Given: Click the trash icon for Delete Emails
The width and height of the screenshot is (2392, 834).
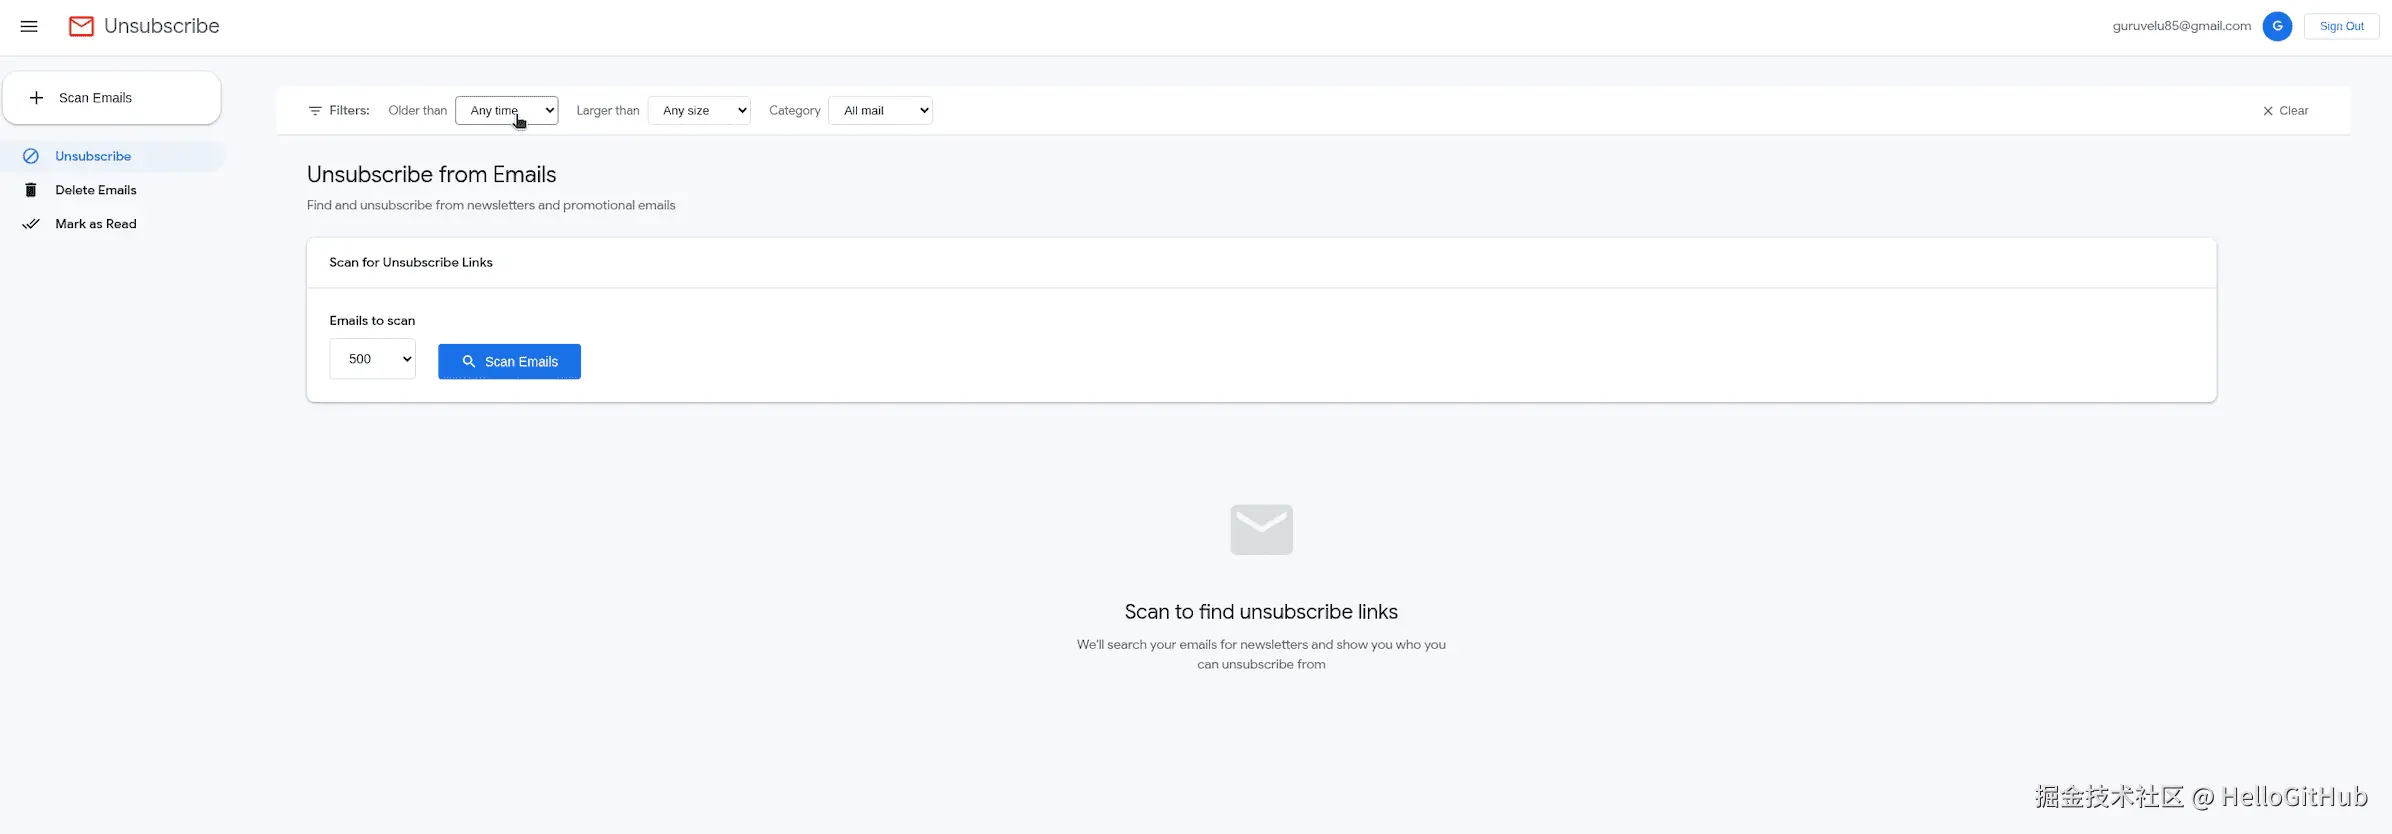Looking at the screenshot, I should click(31, 190).
